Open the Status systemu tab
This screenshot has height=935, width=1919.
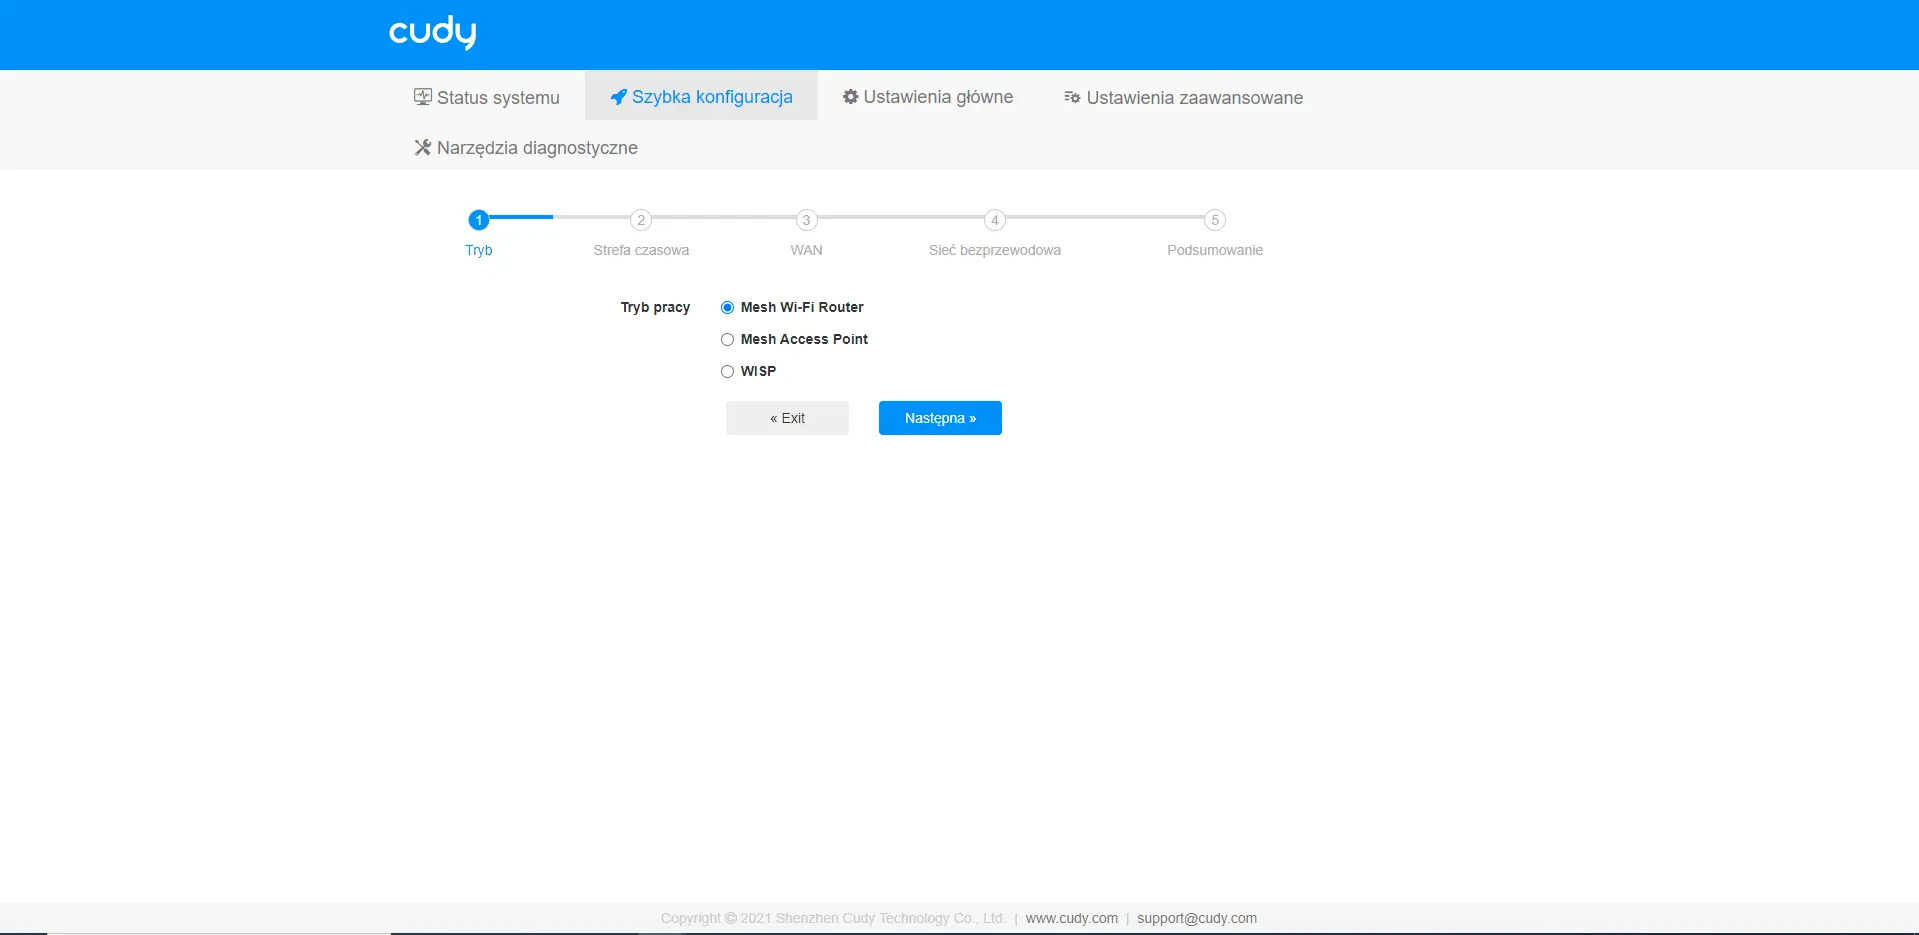click(x=497, y=98)
